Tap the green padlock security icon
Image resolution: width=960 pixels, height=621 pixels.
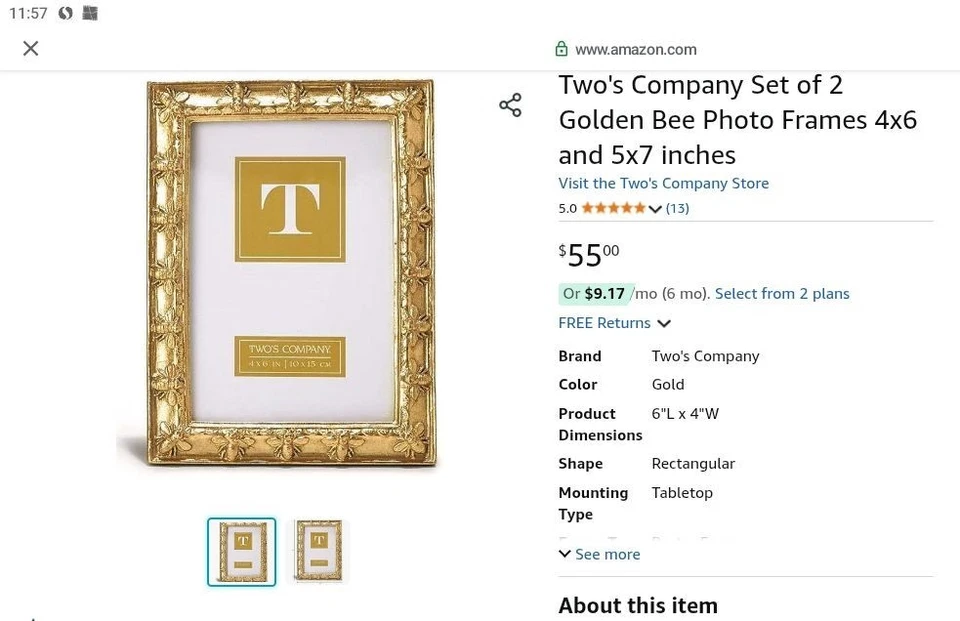click(x=561, y=49)
